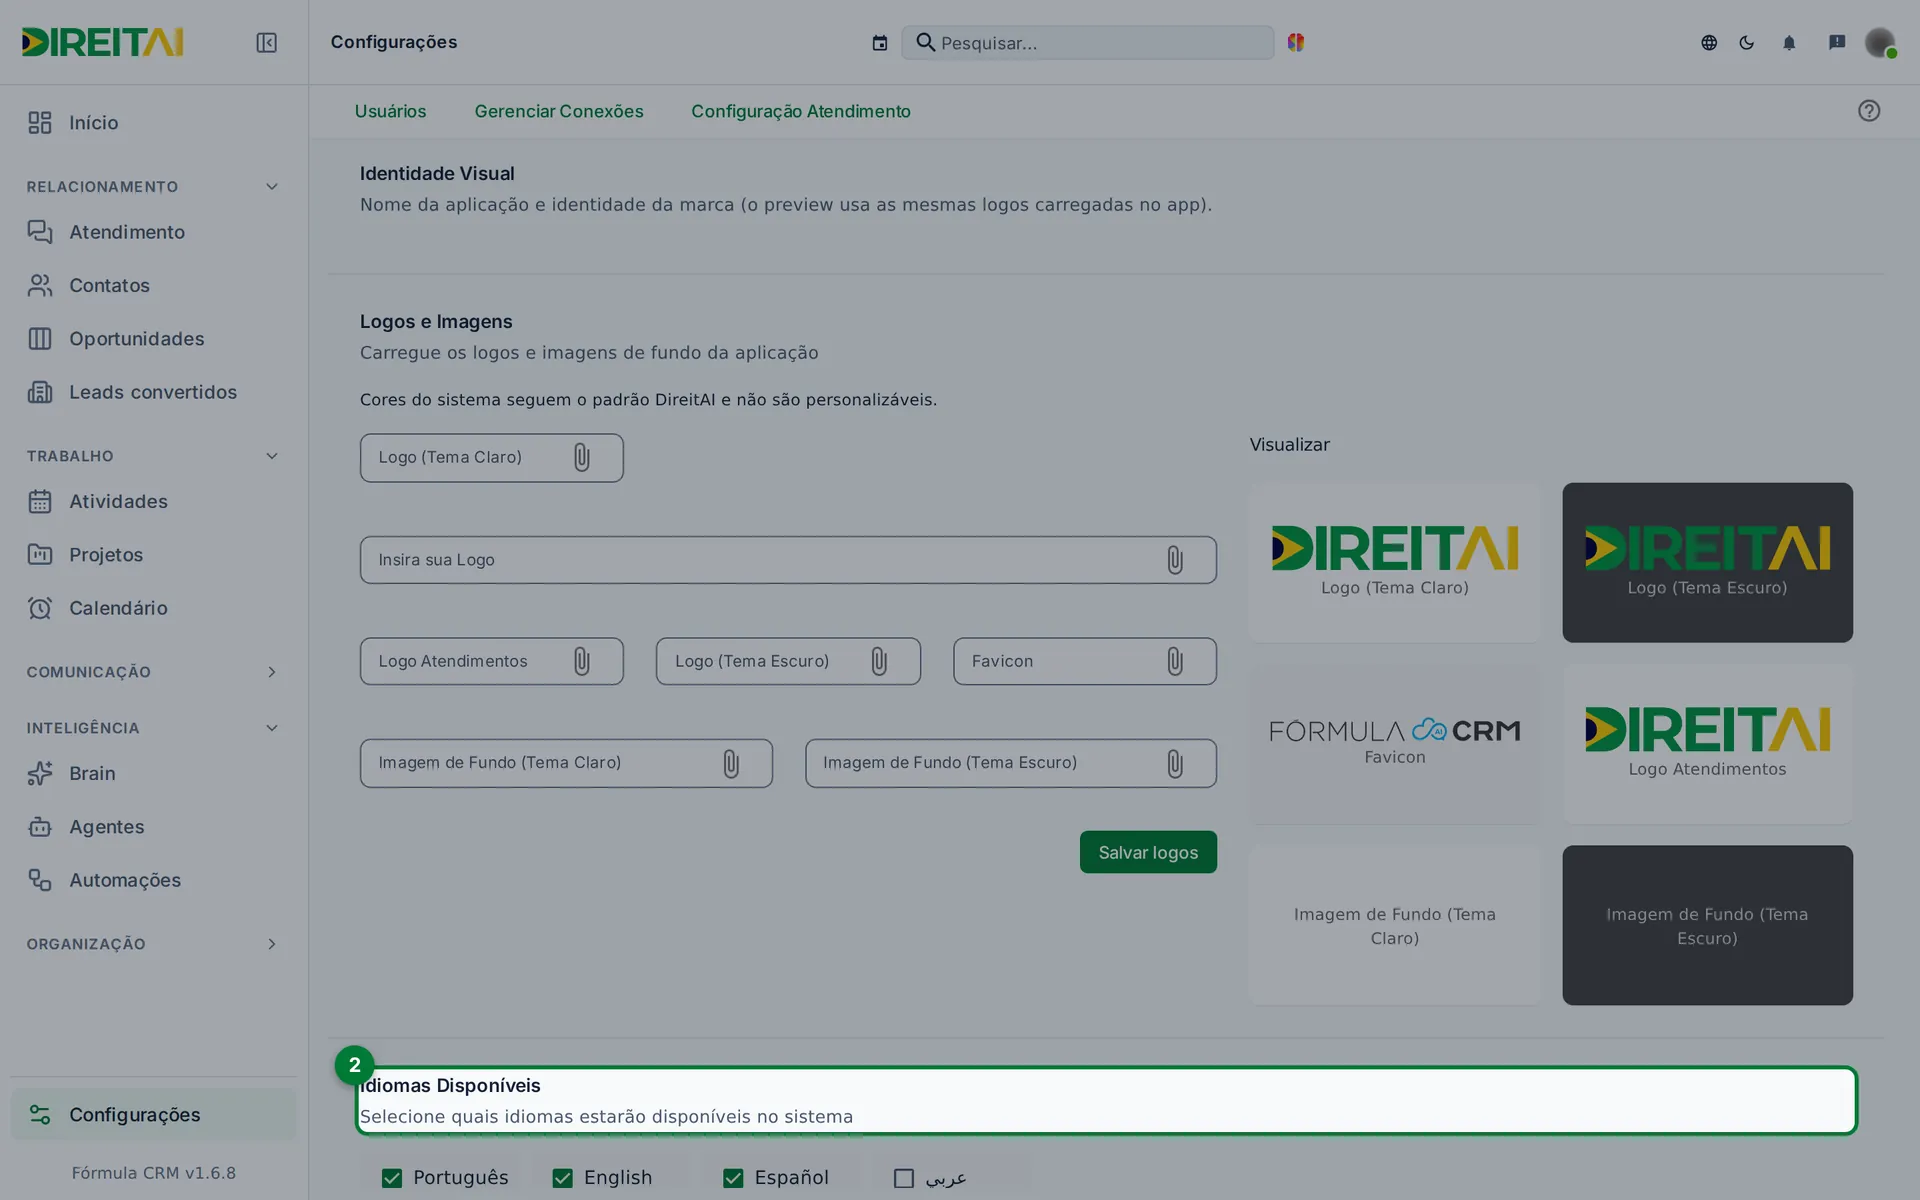Enable the Arabic language checkbox
The width and height of the screenshot is (1920, 1200).
[x=904, y=1178]
